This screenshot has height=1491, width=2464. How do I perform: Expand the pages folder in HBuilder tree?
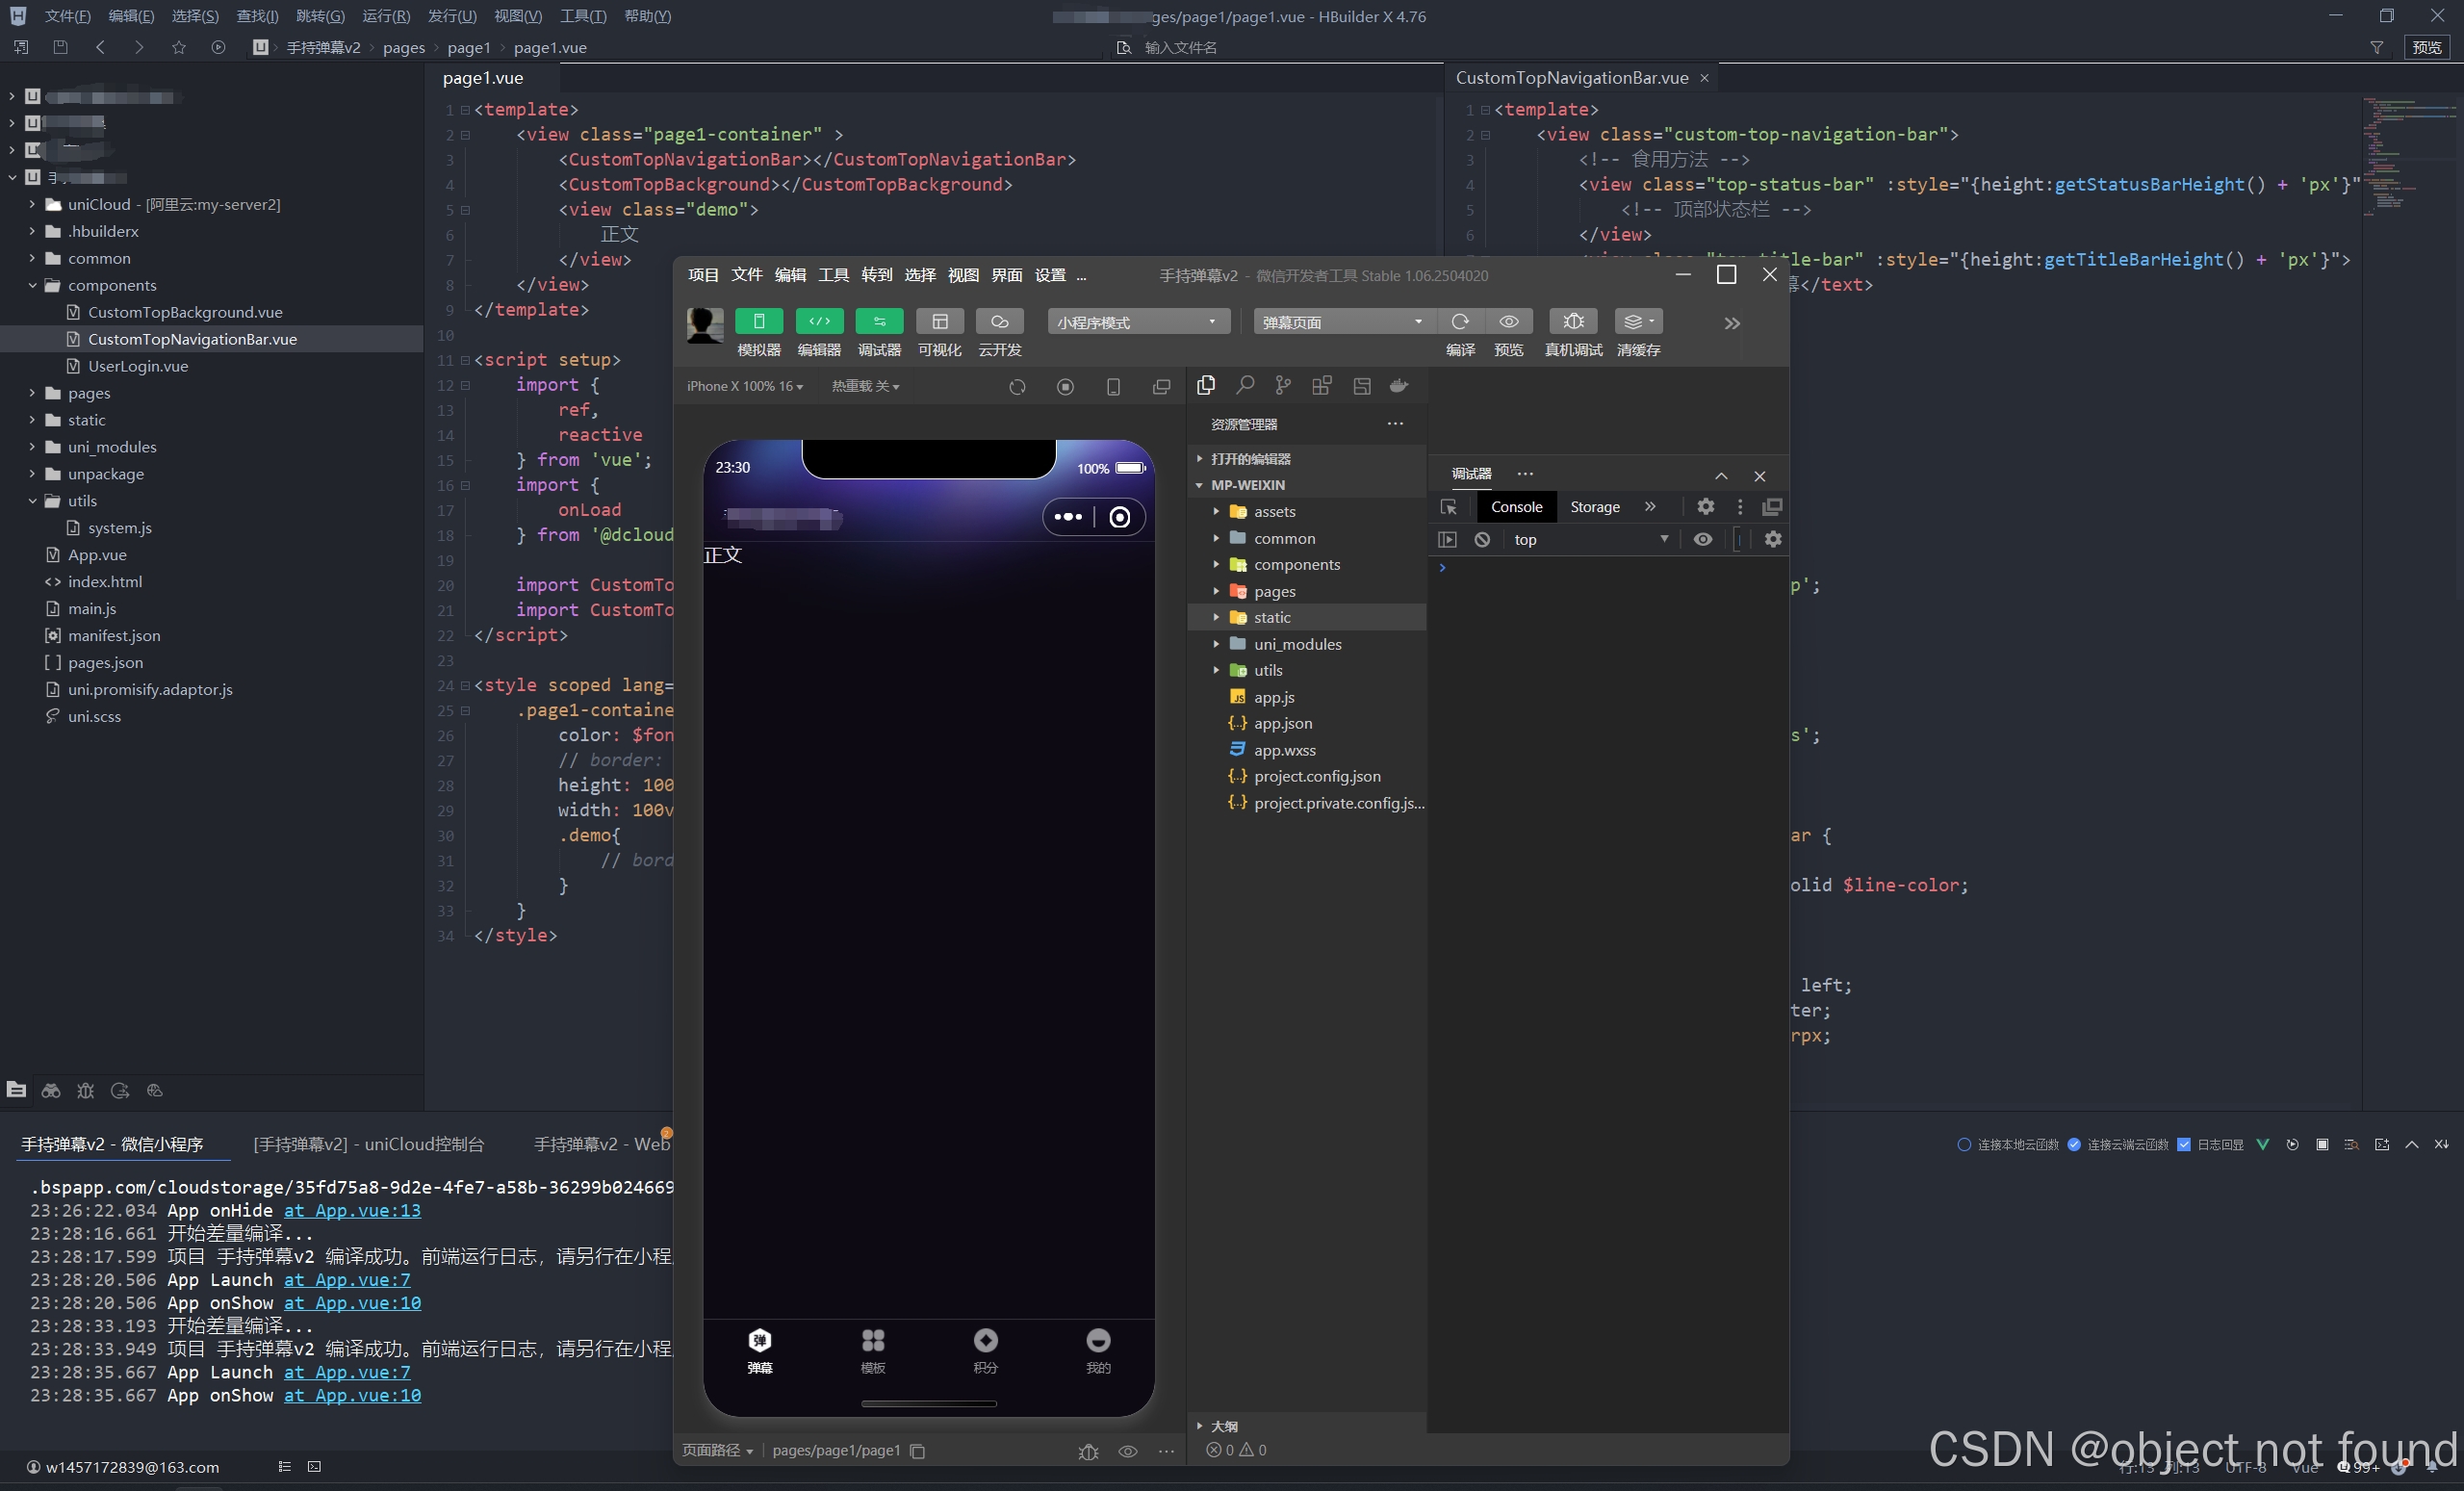coord(32,393)
